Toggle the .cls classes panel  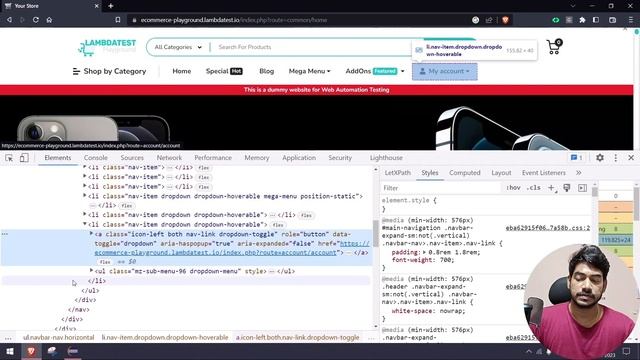[533, 188]
